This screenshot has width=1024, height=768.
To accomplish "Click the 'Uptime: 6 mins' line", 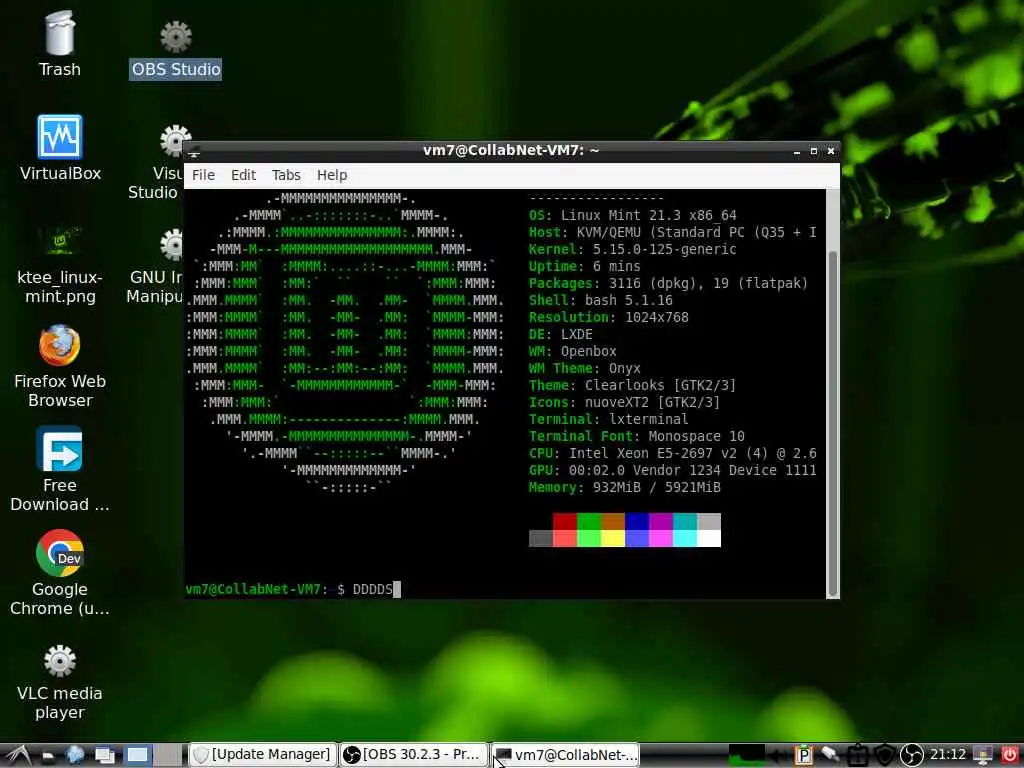I will click(x=584, y=266).
